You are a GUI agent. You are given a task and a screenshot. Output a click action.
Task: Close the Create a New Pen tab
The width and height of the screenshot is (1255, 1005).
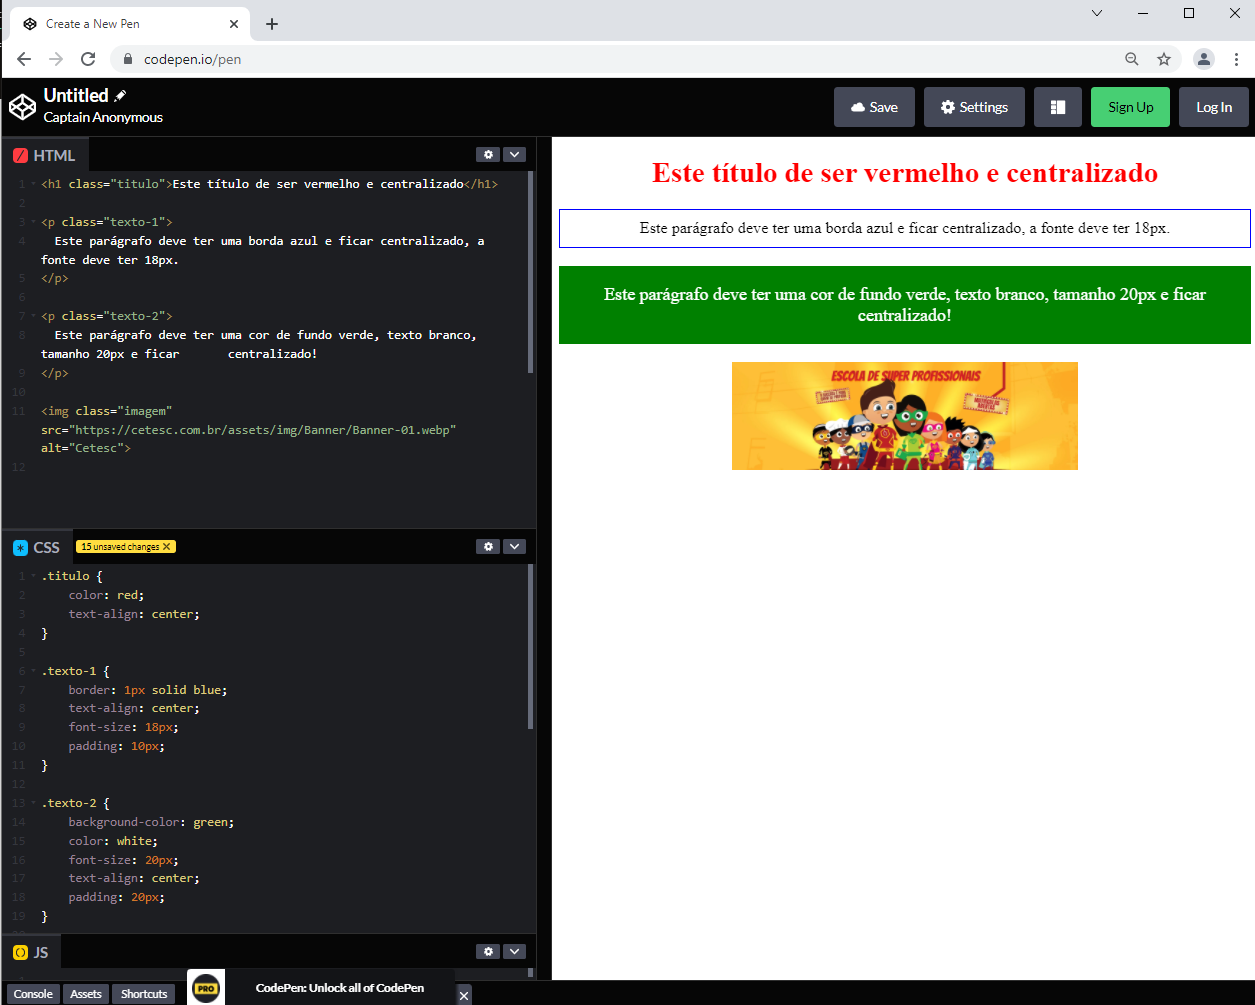[x=236, y=24]
